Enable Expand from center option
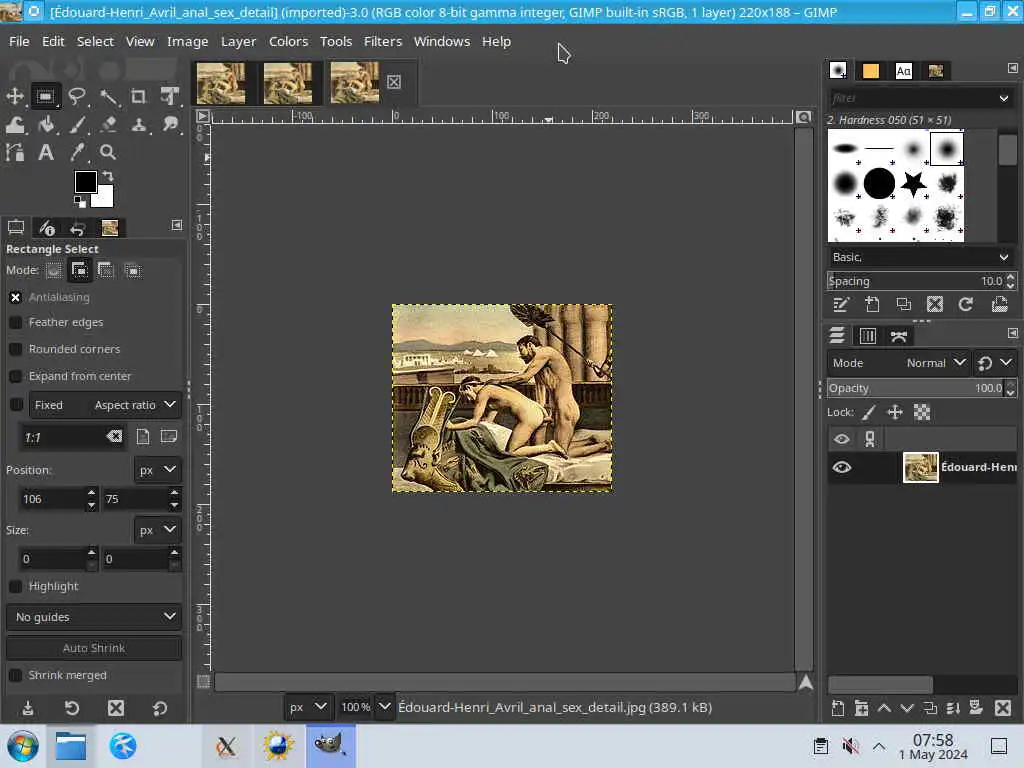The height and width of the screenshot is (768, 1024). [x=16, y=376]
